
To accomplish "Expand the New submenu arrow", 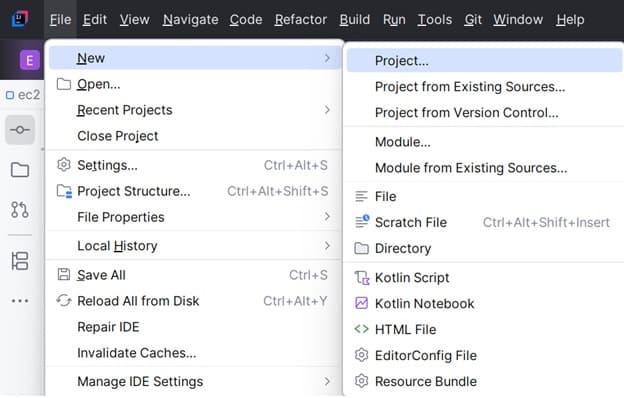I will tap(327, 58).
